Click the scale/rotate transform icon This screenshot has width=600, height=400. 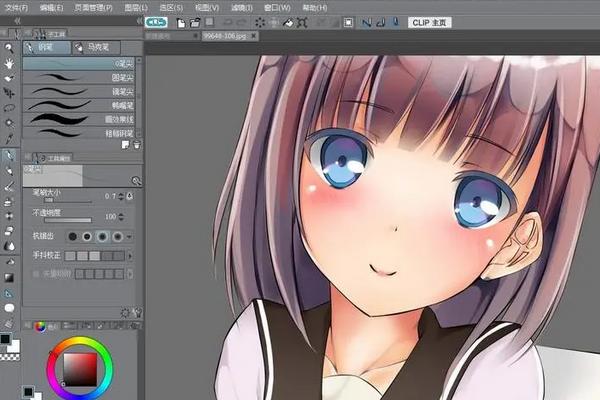click(x=302, y=23)
